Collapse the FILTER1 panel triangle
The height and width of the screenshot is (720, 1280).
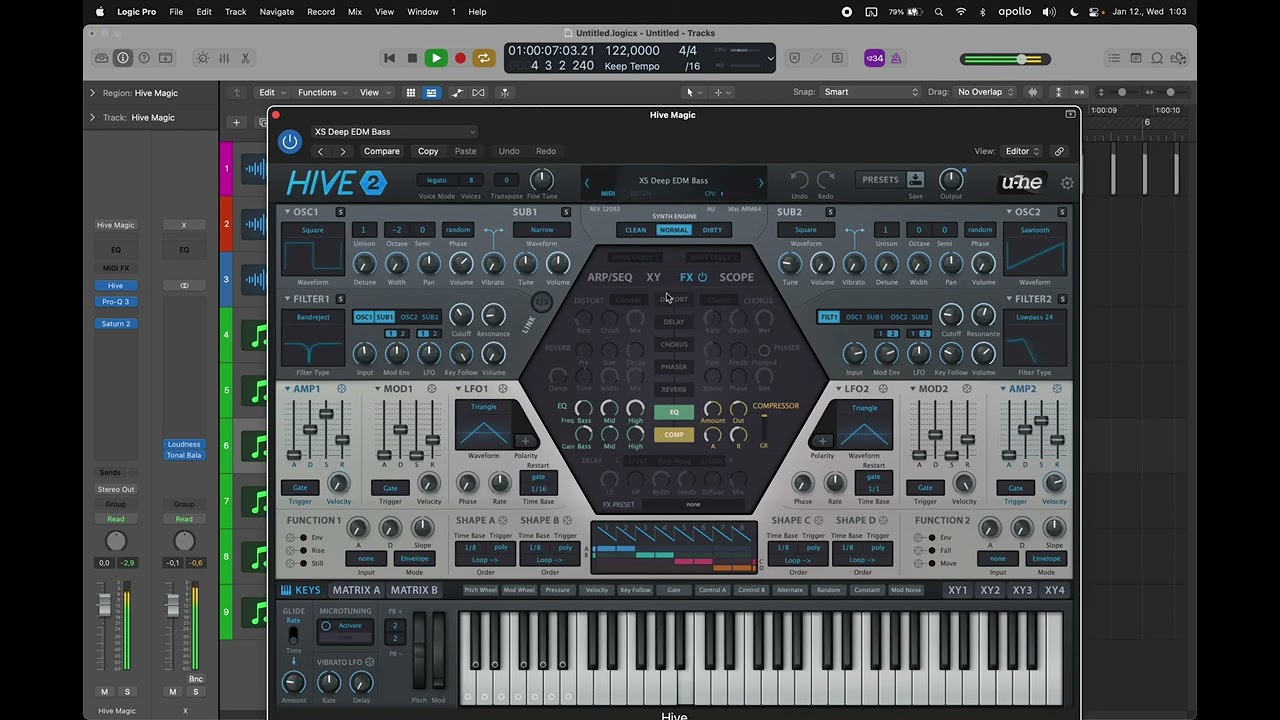coord(287,298)
